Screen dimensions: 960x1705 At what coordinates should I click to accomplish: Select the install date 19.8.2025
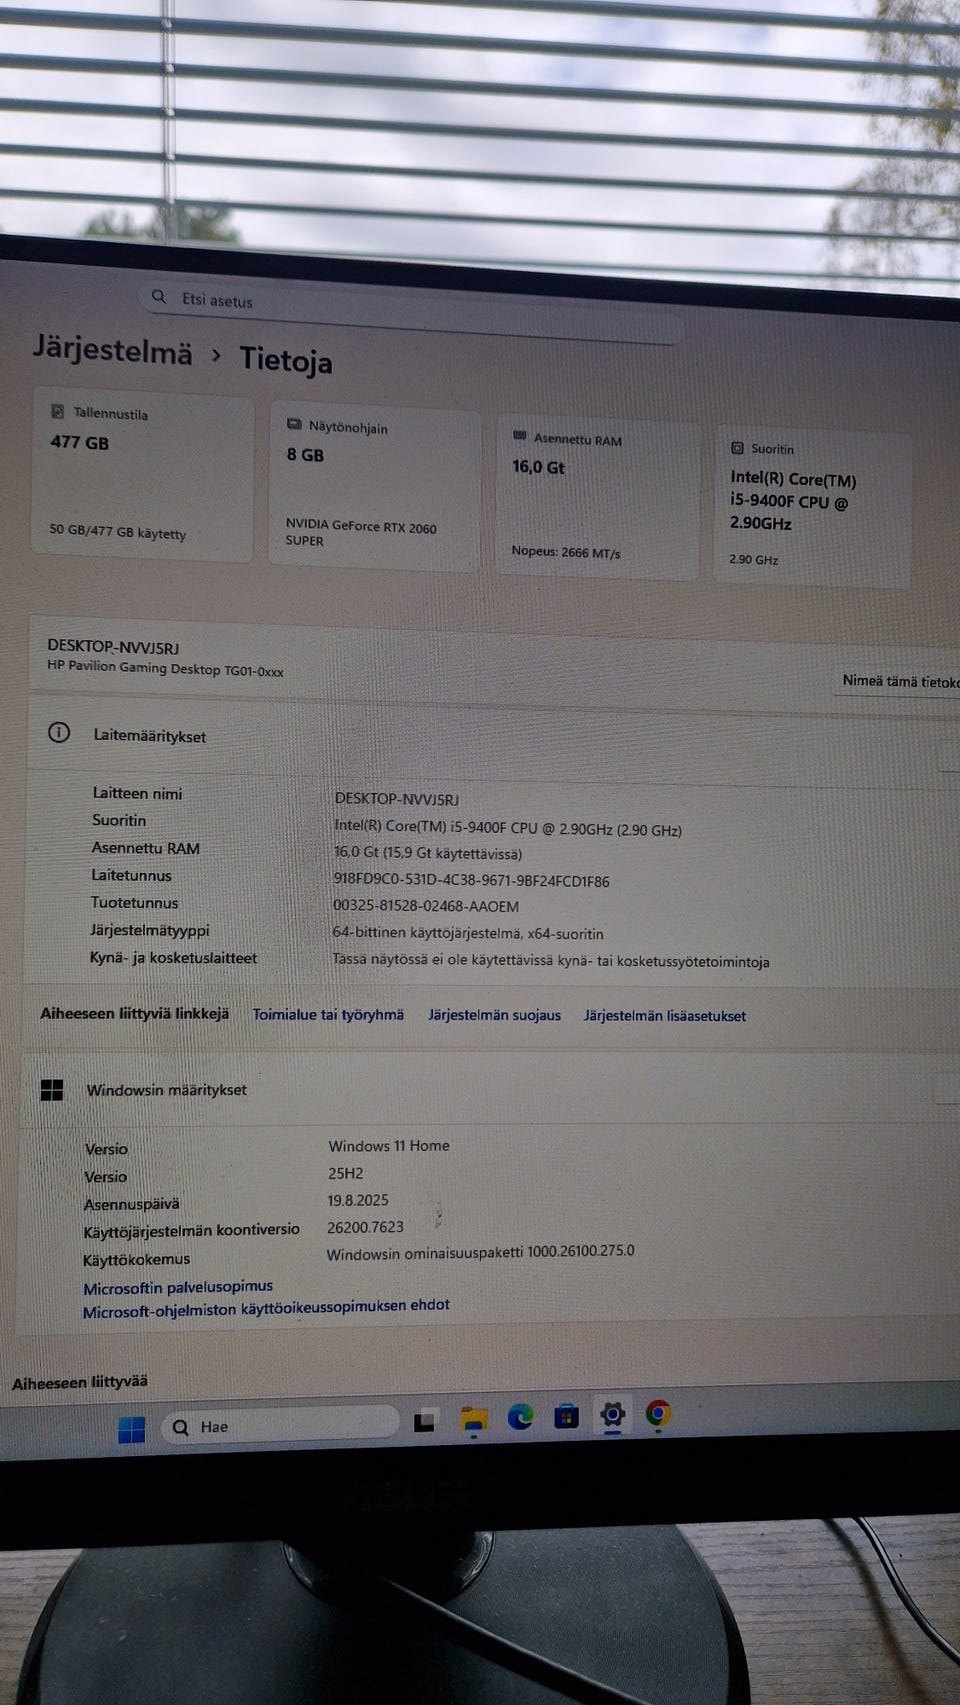point(358,1200)
